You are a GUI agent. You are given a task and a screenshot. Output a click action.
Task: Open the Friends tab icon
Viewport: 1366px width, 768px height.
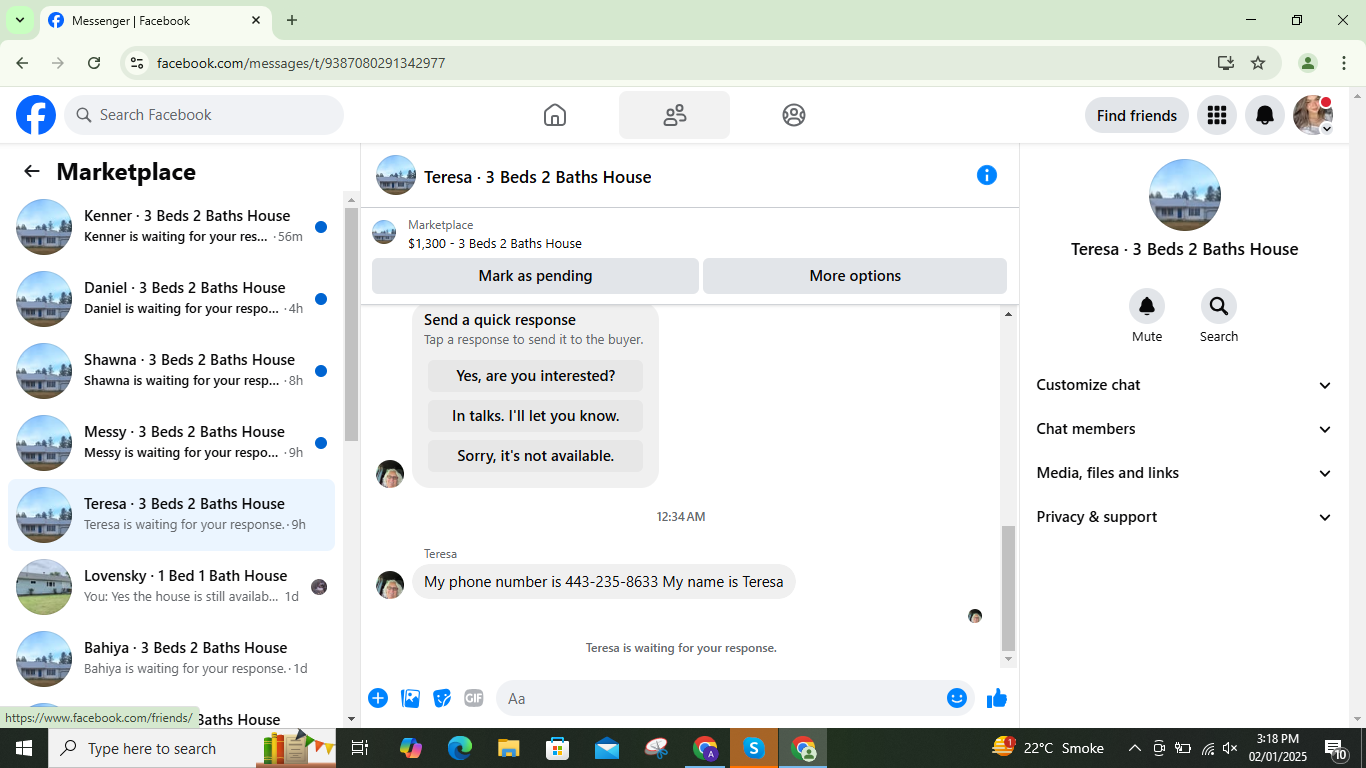[x=674, y=115]
